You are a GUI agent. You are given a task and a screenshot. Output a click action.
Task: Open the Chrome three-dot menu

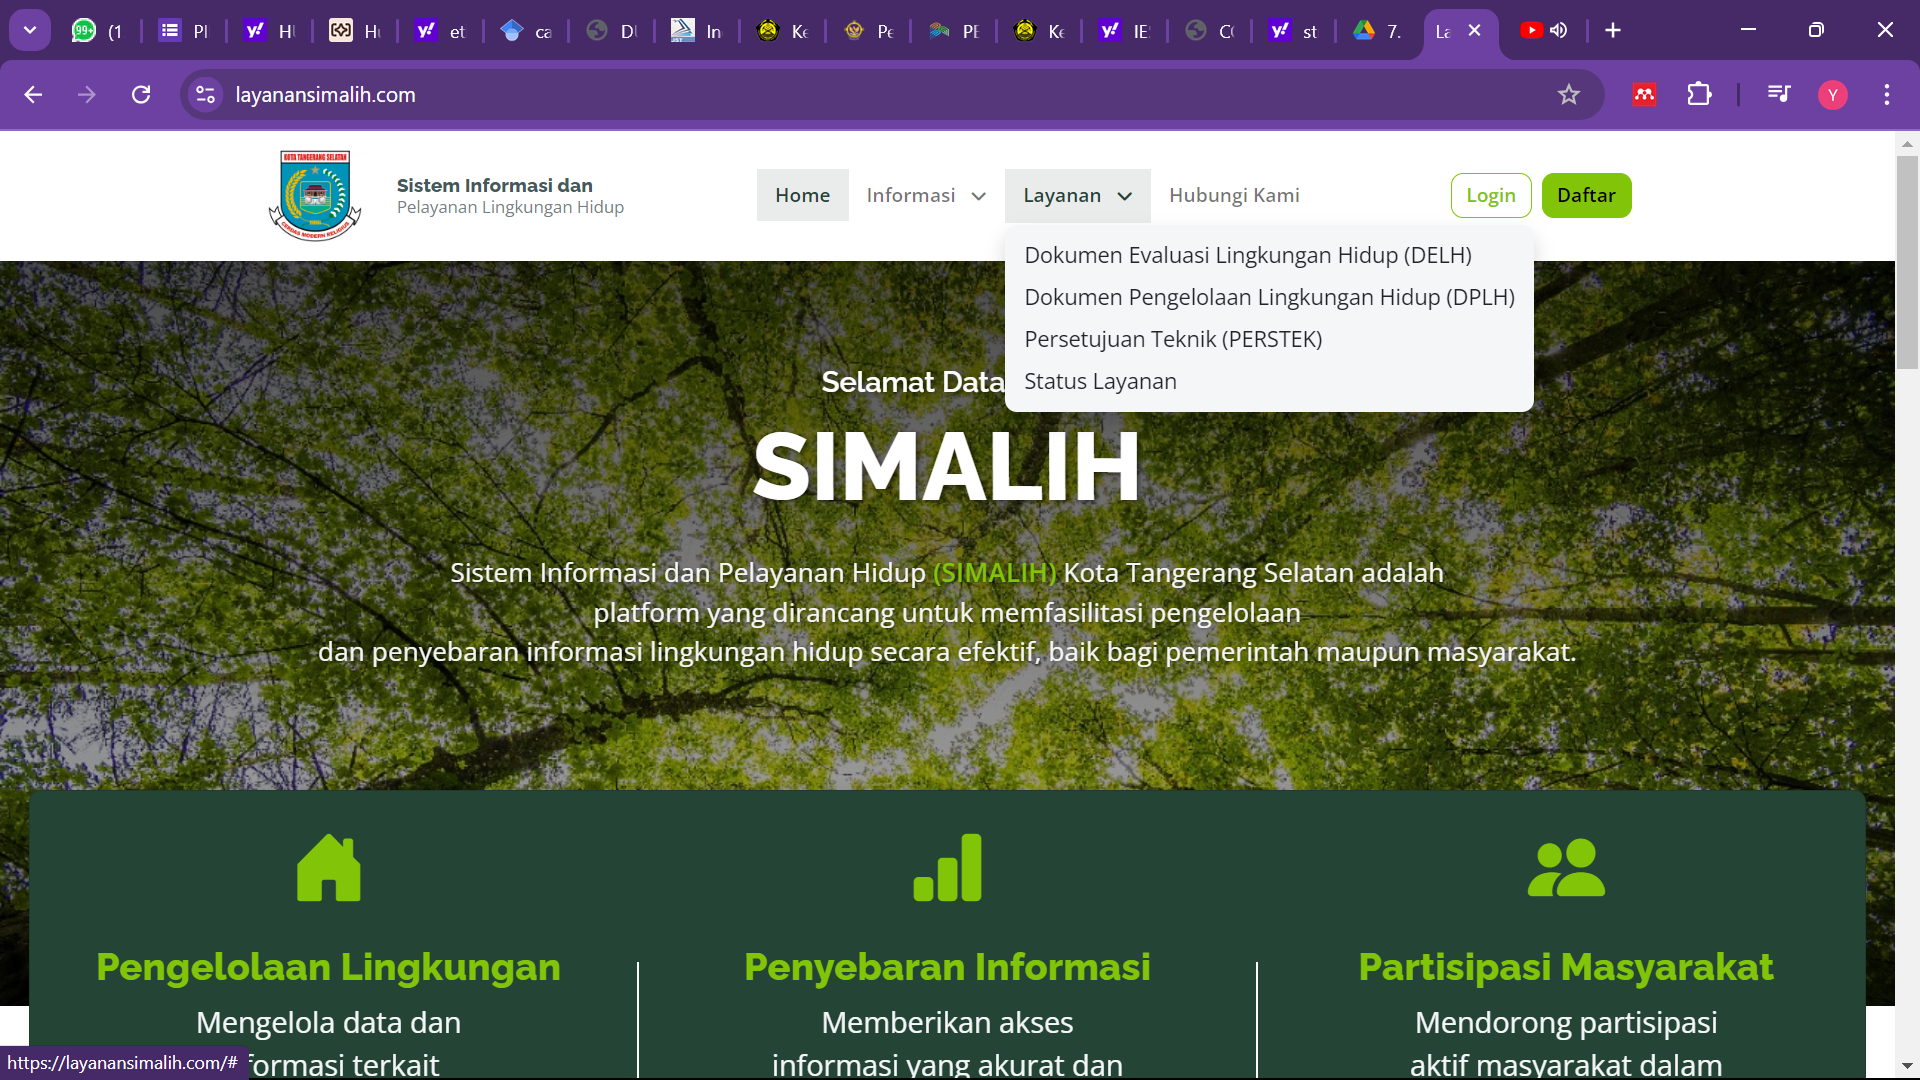pos(1886,94)
